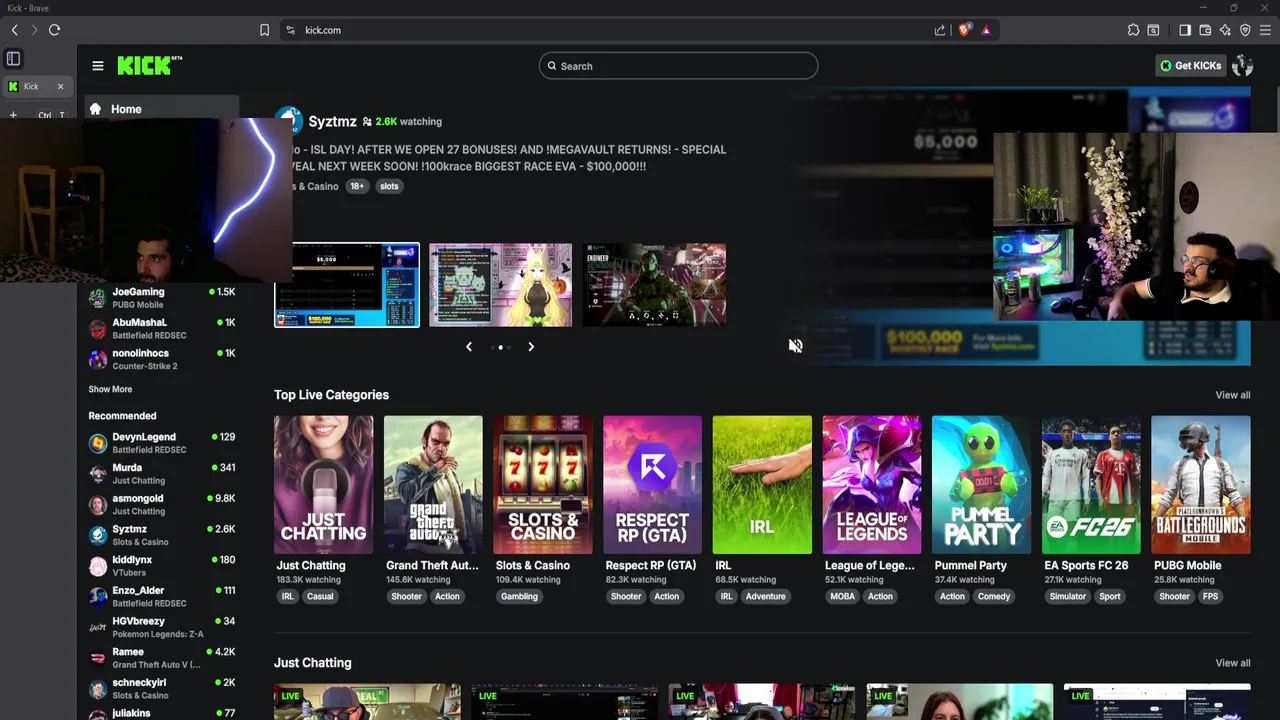Open the Slots & Casino category card
The height and width of the screenshot is (720, 1280).
click(543, 485)
